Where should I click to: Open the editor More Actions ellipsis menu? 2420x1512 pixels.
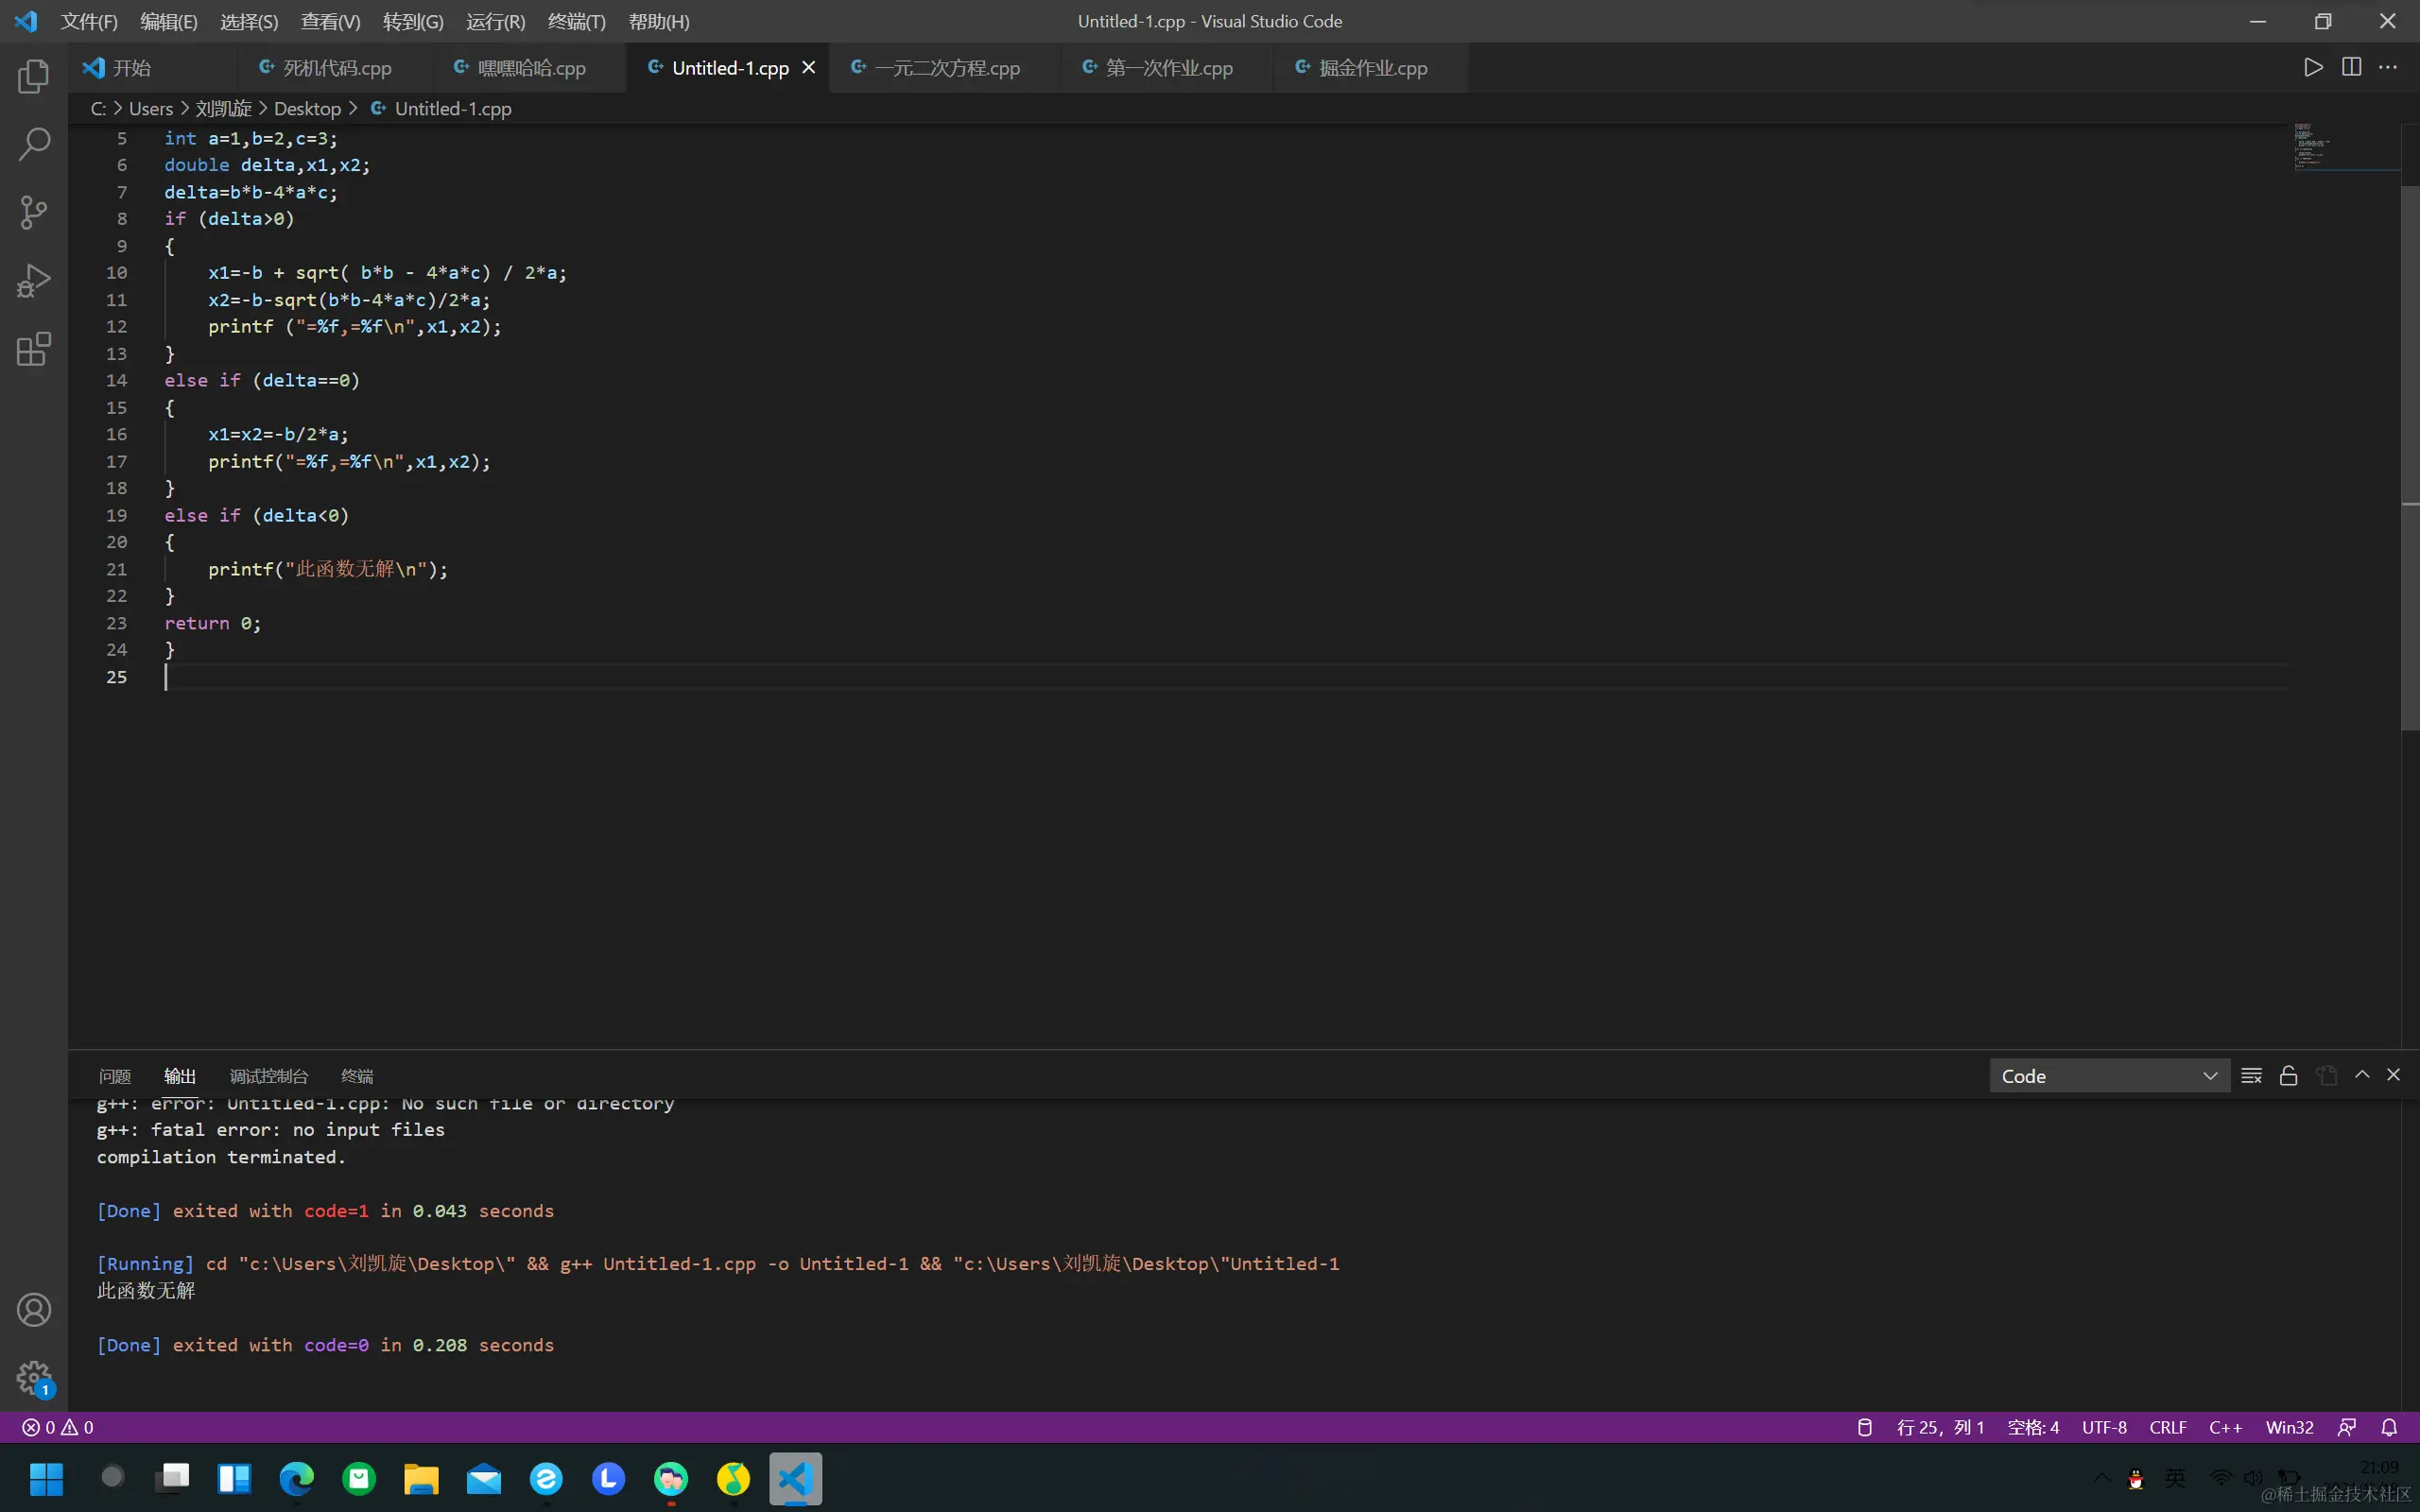(x=2388, y=67)
